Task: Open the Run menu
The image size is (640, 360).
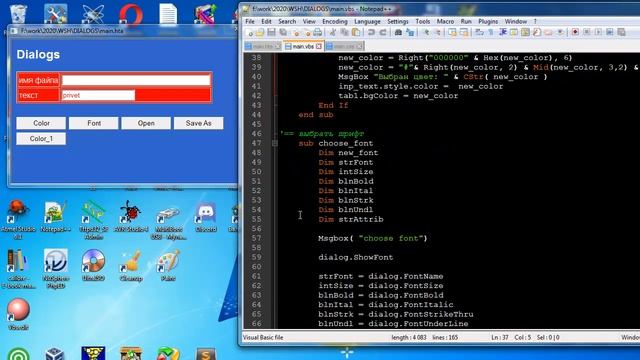Action: pyautogui.click(x=466, y=21)
